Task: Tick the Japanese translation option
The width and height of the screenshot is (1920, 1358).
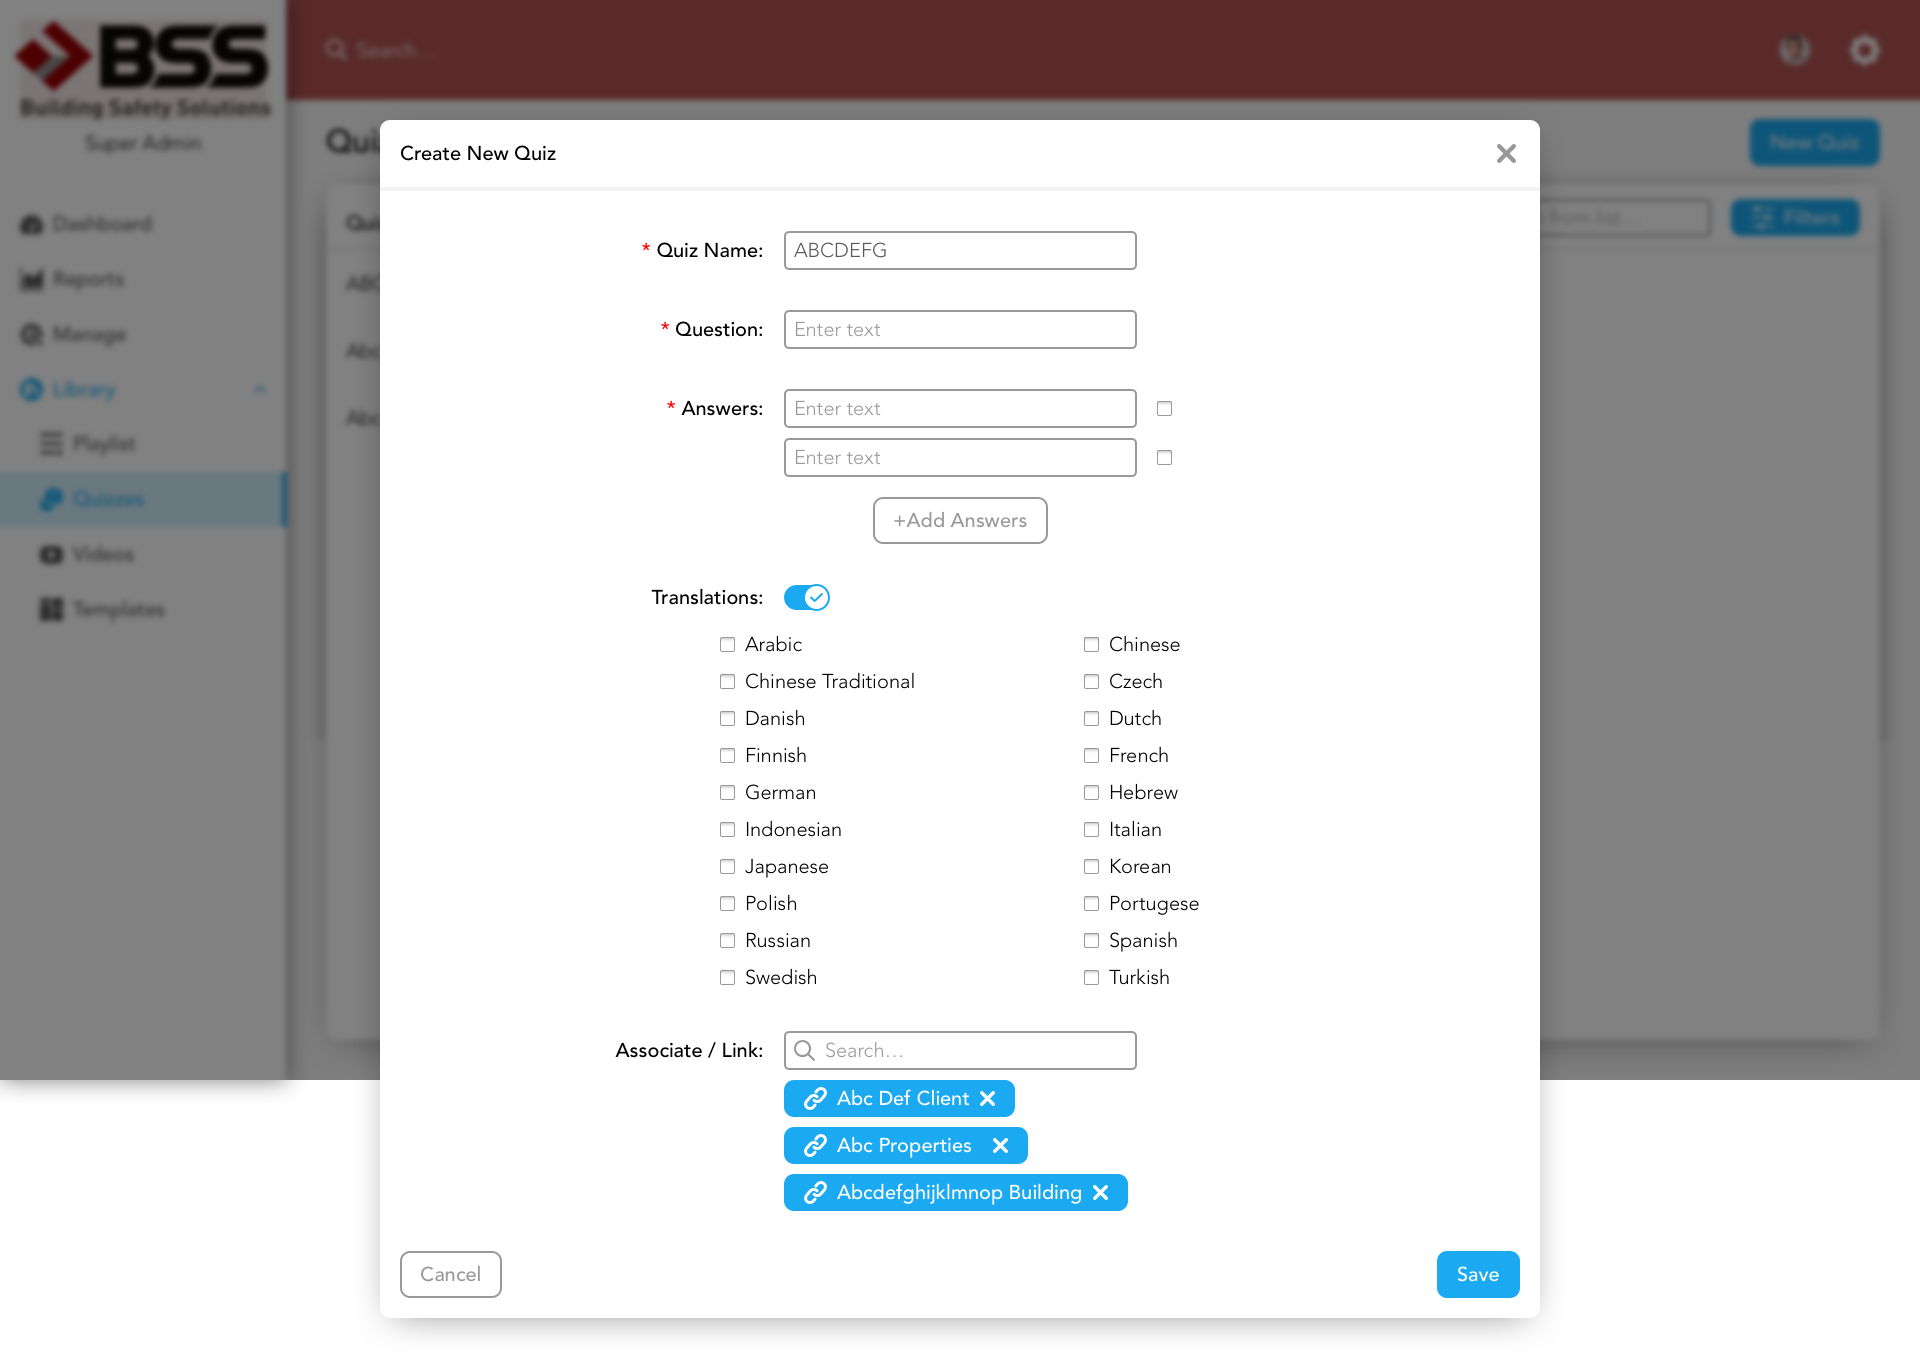Action: pyautogui.click(x=727, y=866)
